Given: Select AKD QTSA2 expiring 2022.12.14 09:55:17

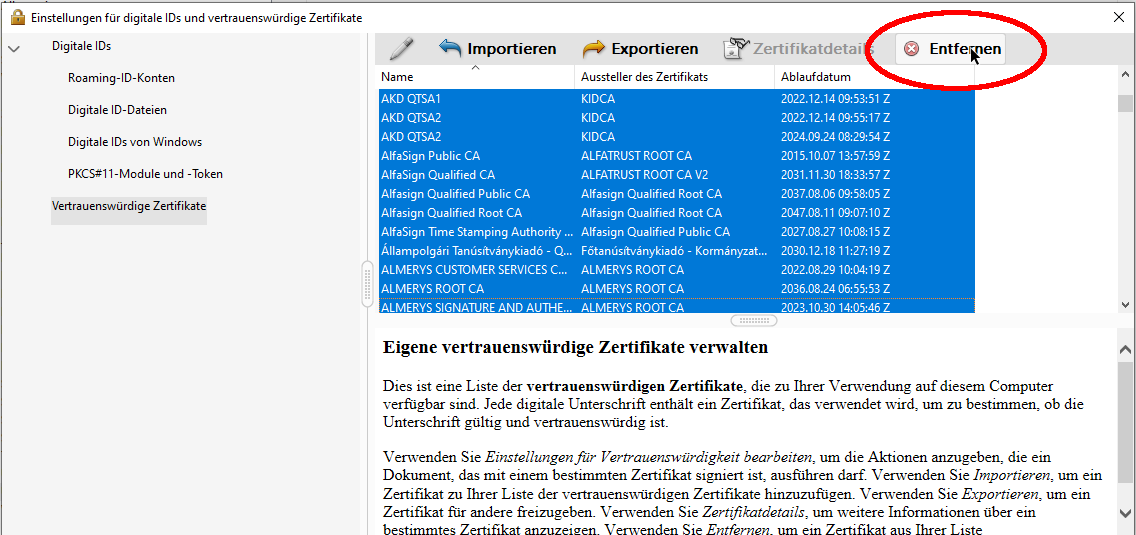Looking at the screenshot, I should (676, 117).
